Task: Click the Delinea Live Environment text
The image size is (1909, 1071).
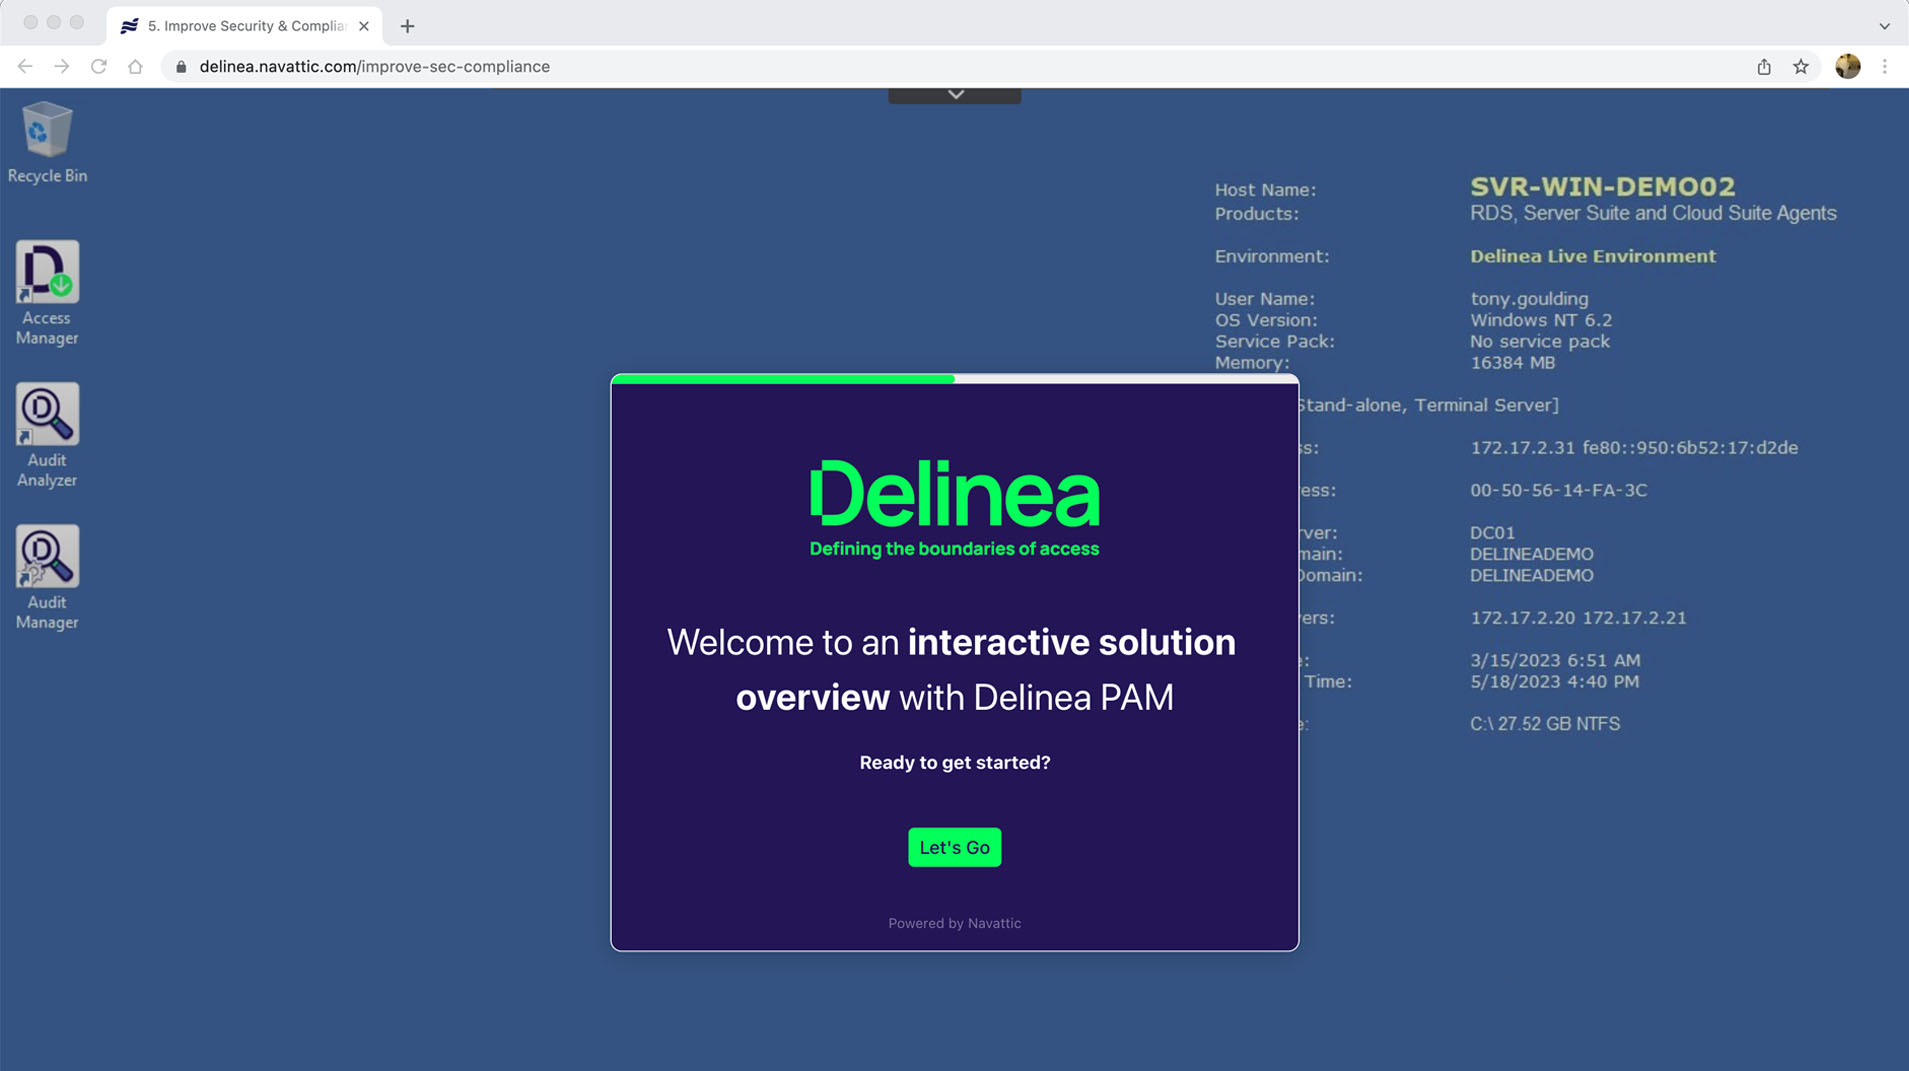Action: tap(1593, 256)
